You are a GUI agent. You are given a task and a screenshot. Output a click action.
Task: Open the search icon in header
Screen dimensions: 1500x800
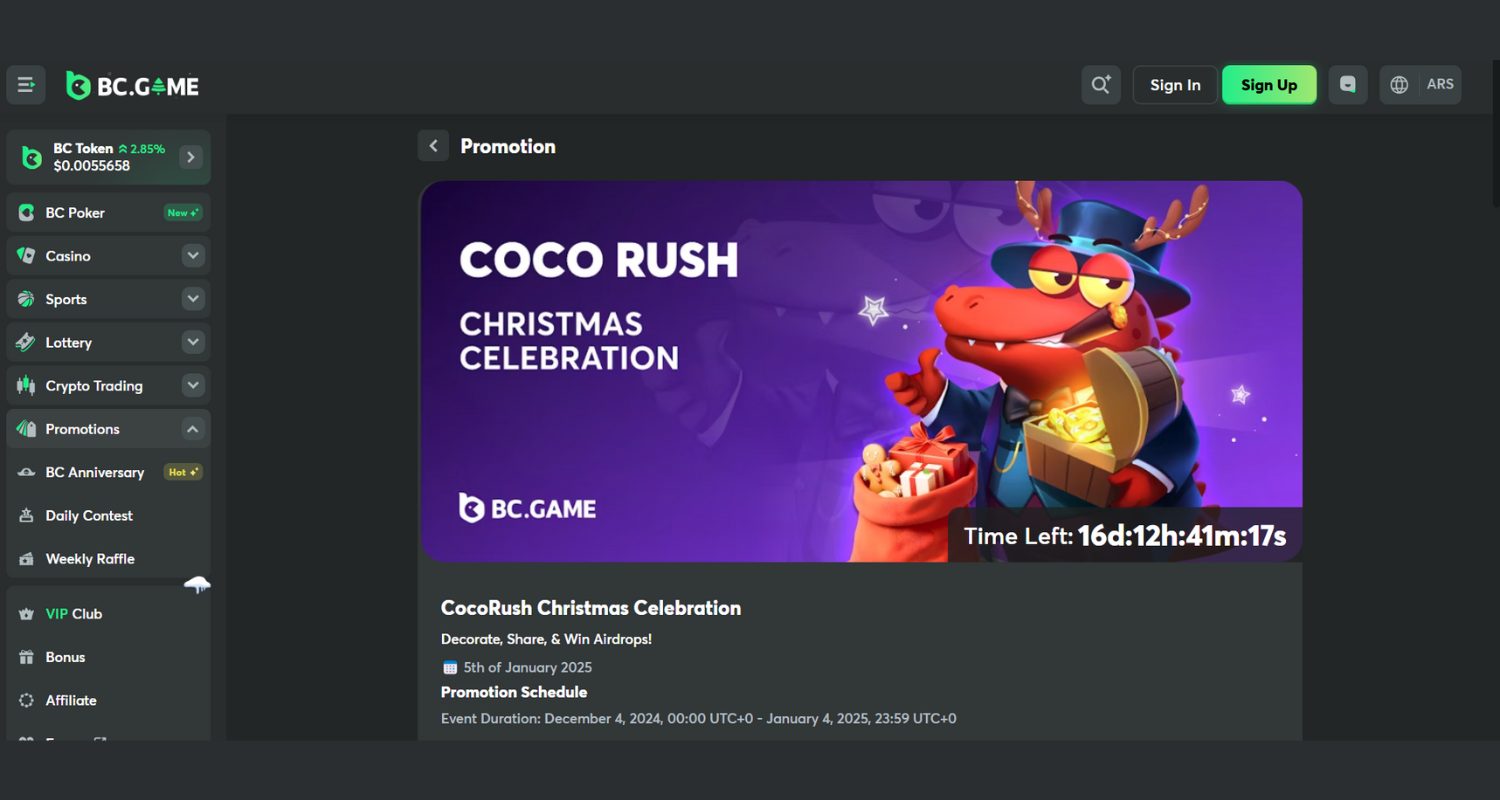(x=1101, y=85)
